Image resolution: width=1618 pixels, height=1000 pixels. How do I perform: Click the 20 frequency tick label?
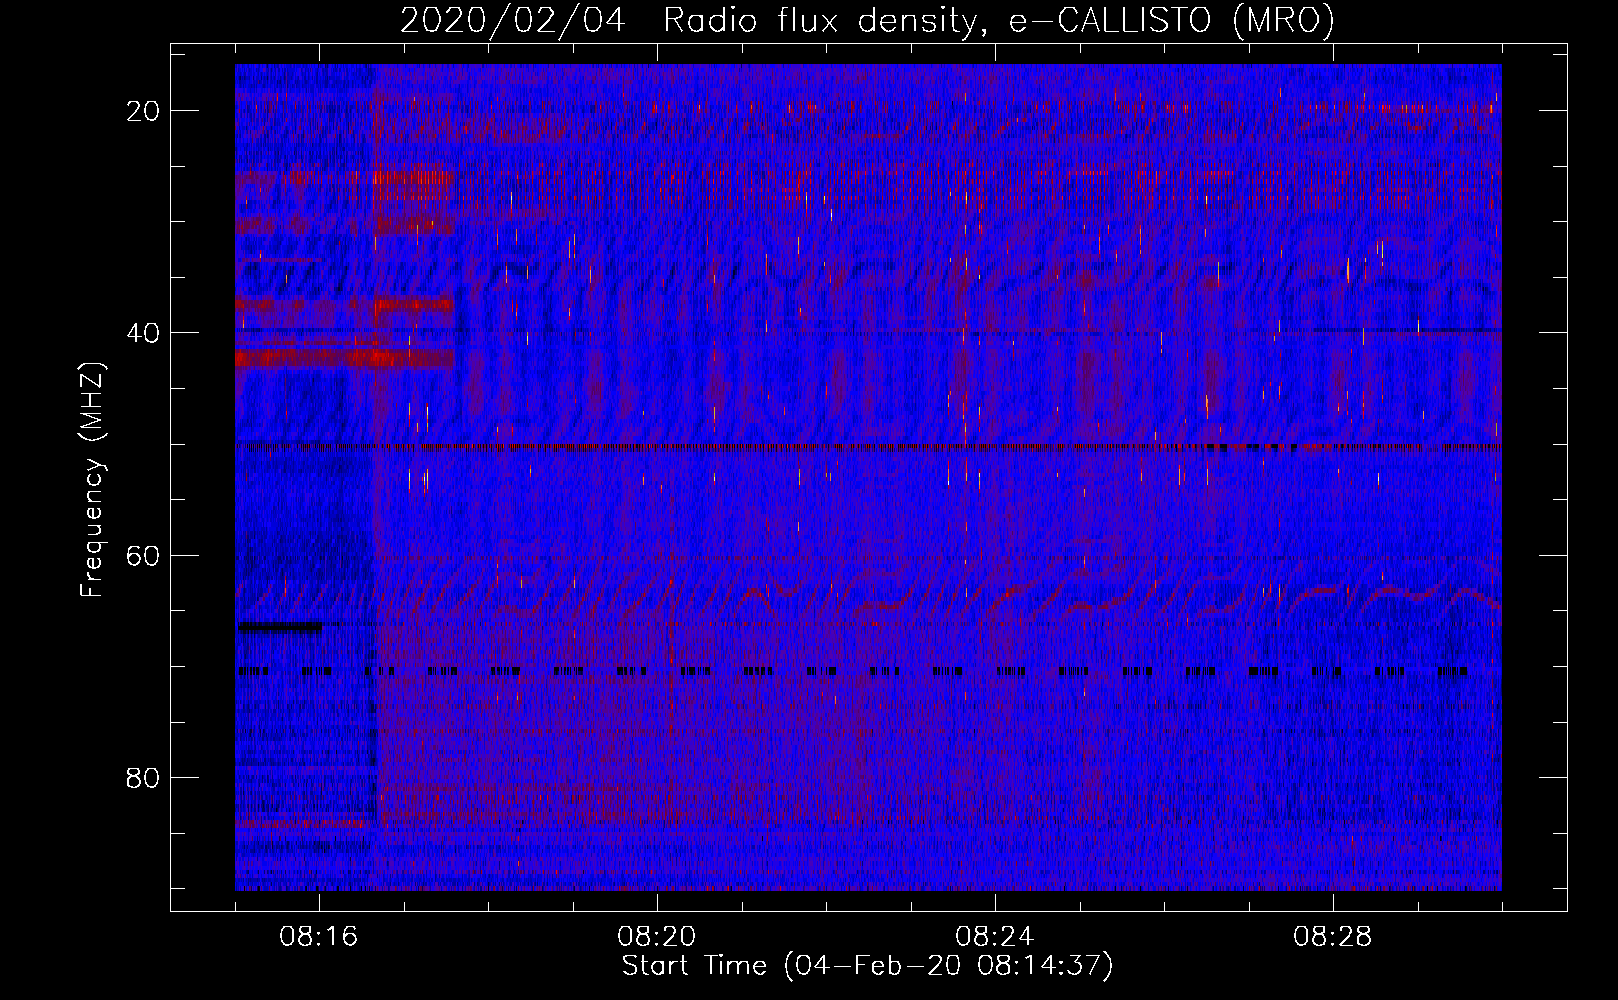coord(144,111)
